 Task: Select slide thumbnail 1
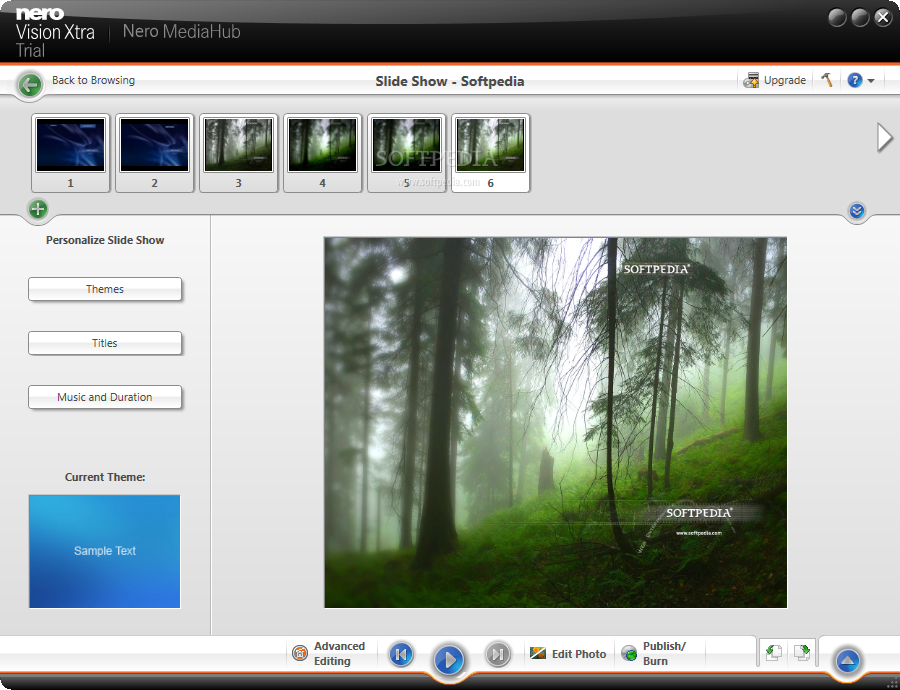click(x=71, y=153)
